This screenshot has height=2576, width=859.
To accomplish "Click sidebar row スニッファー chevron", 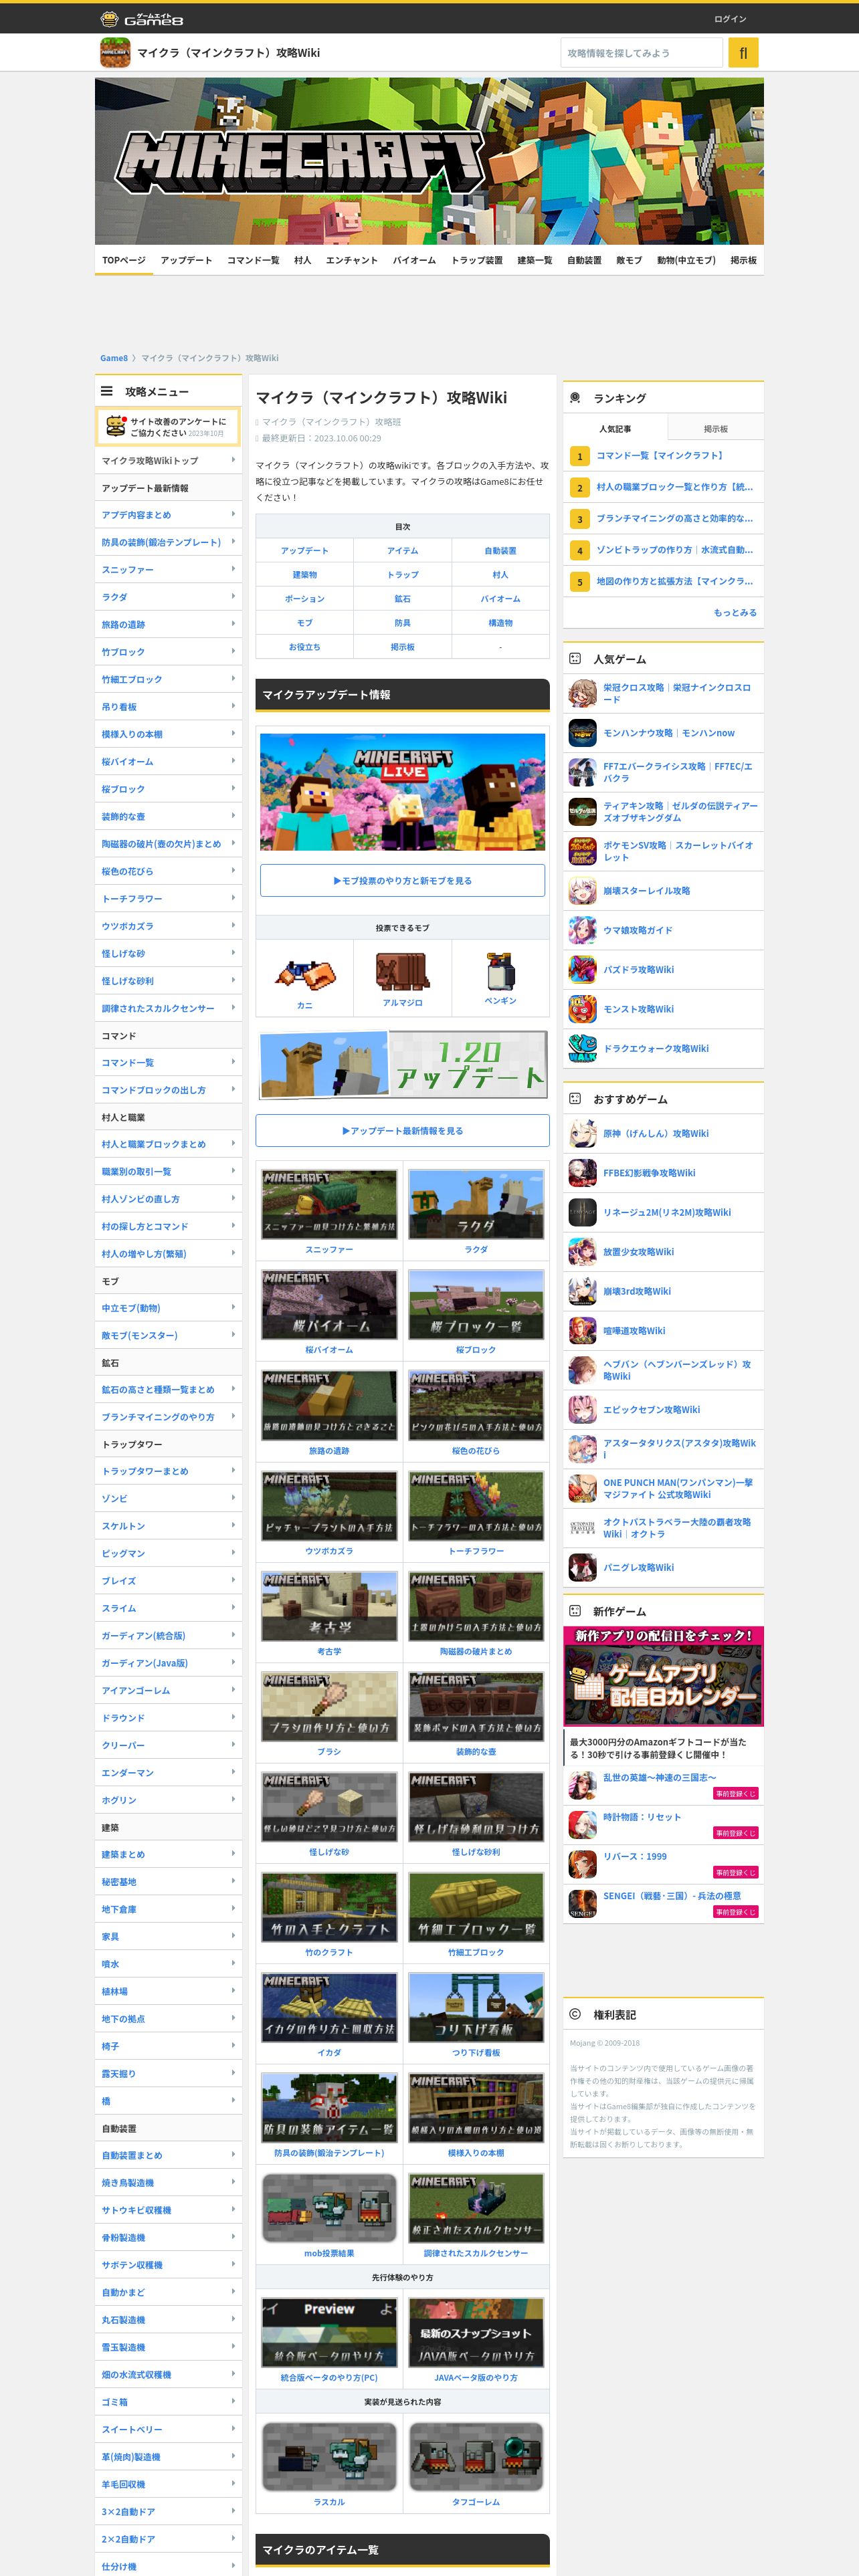I will [x=233, y=569].
